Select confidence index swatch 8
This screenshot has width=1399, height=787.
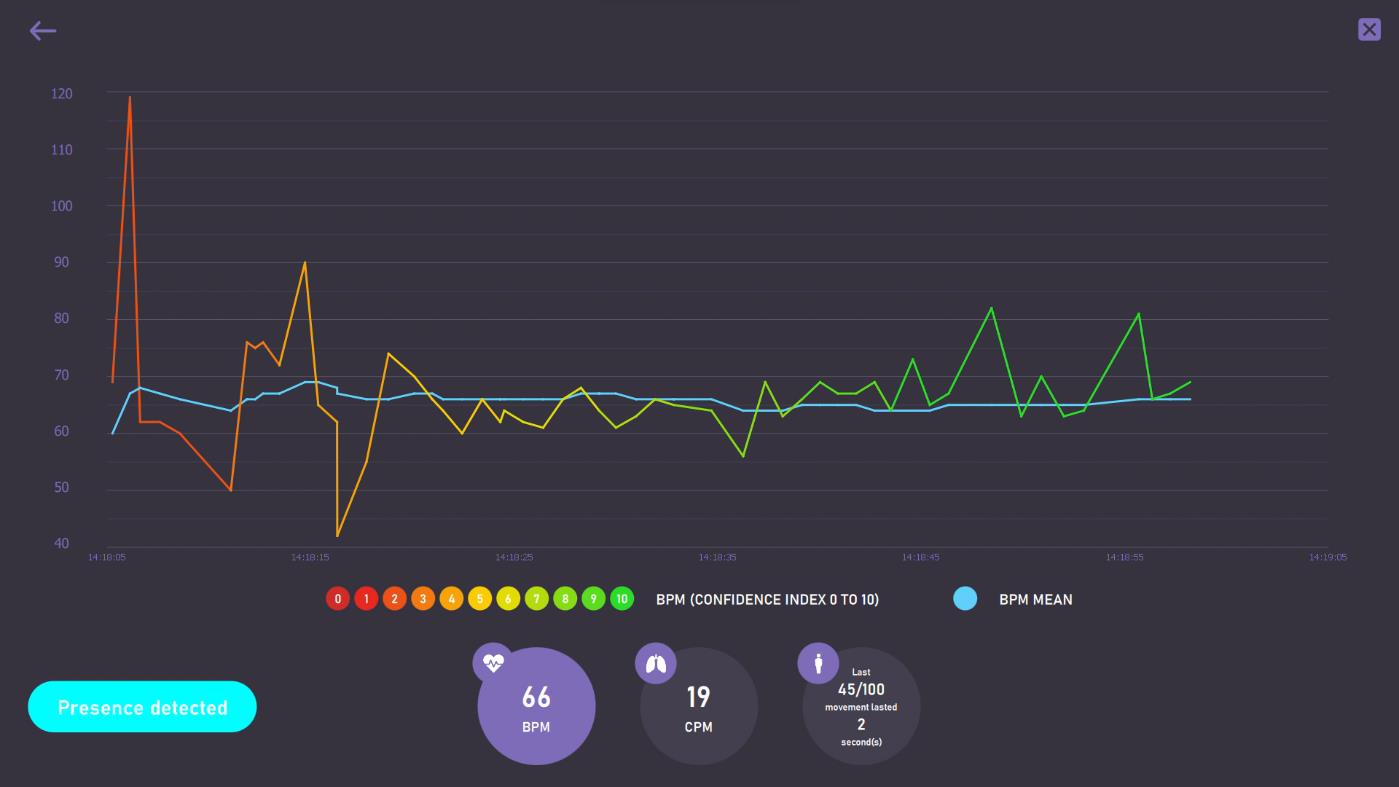[565, 599]
